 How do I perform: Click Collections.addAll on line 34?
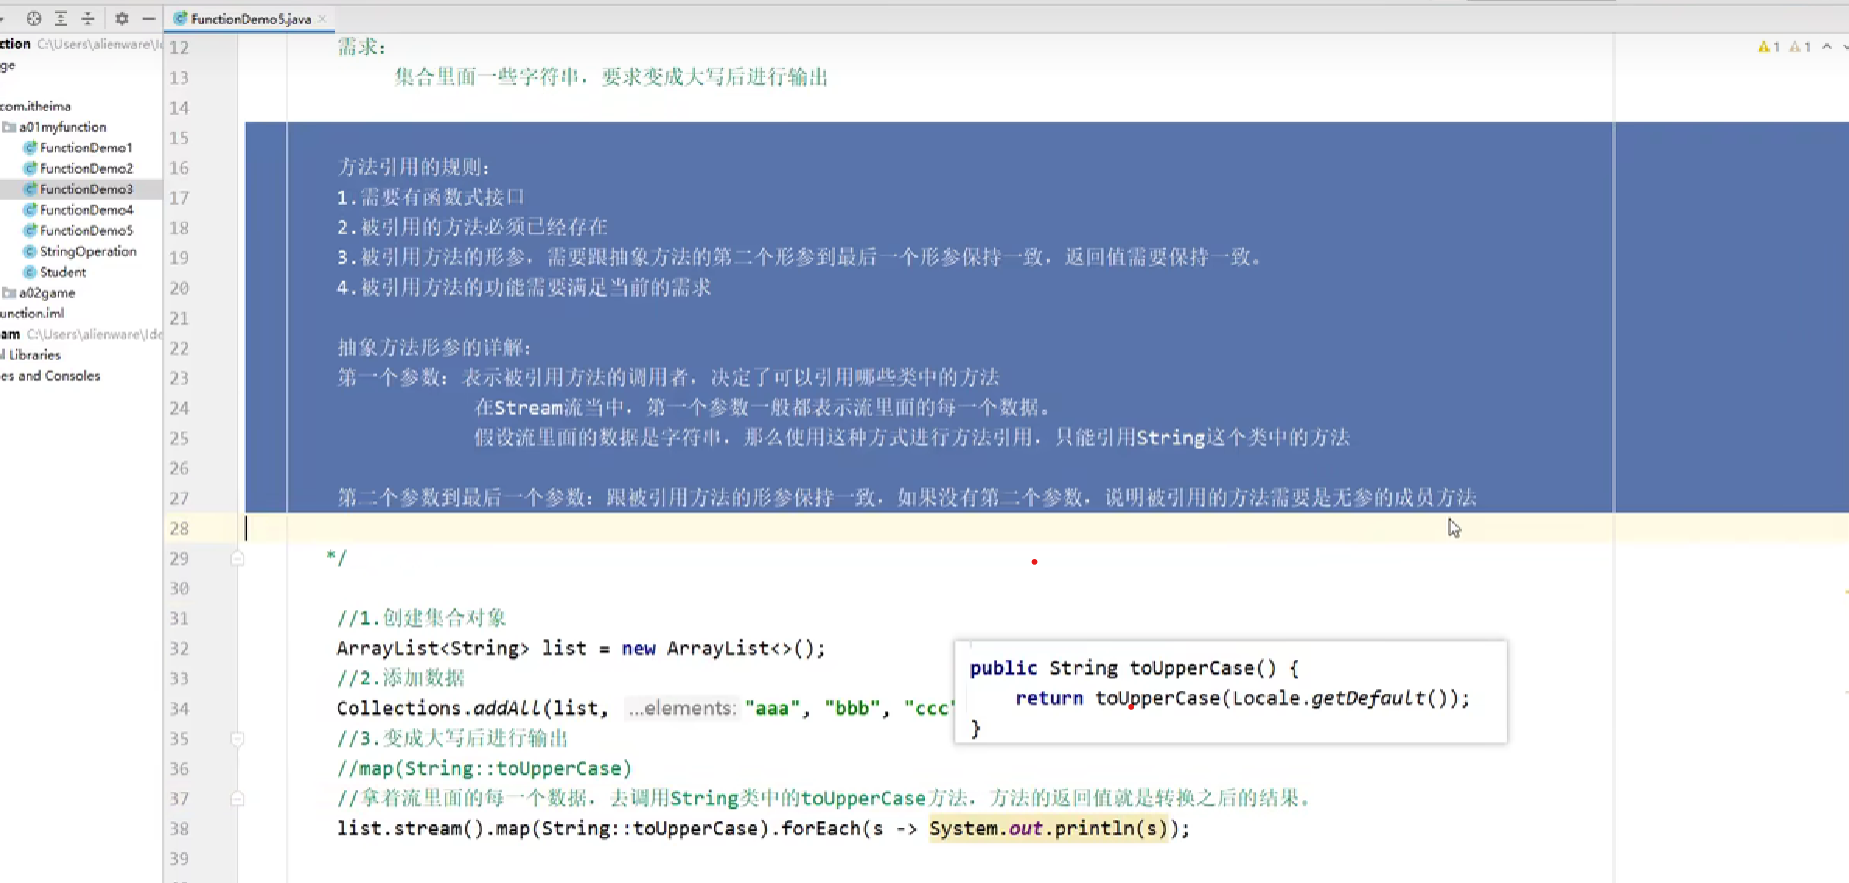pyautogui.click(x=438, y=708)
